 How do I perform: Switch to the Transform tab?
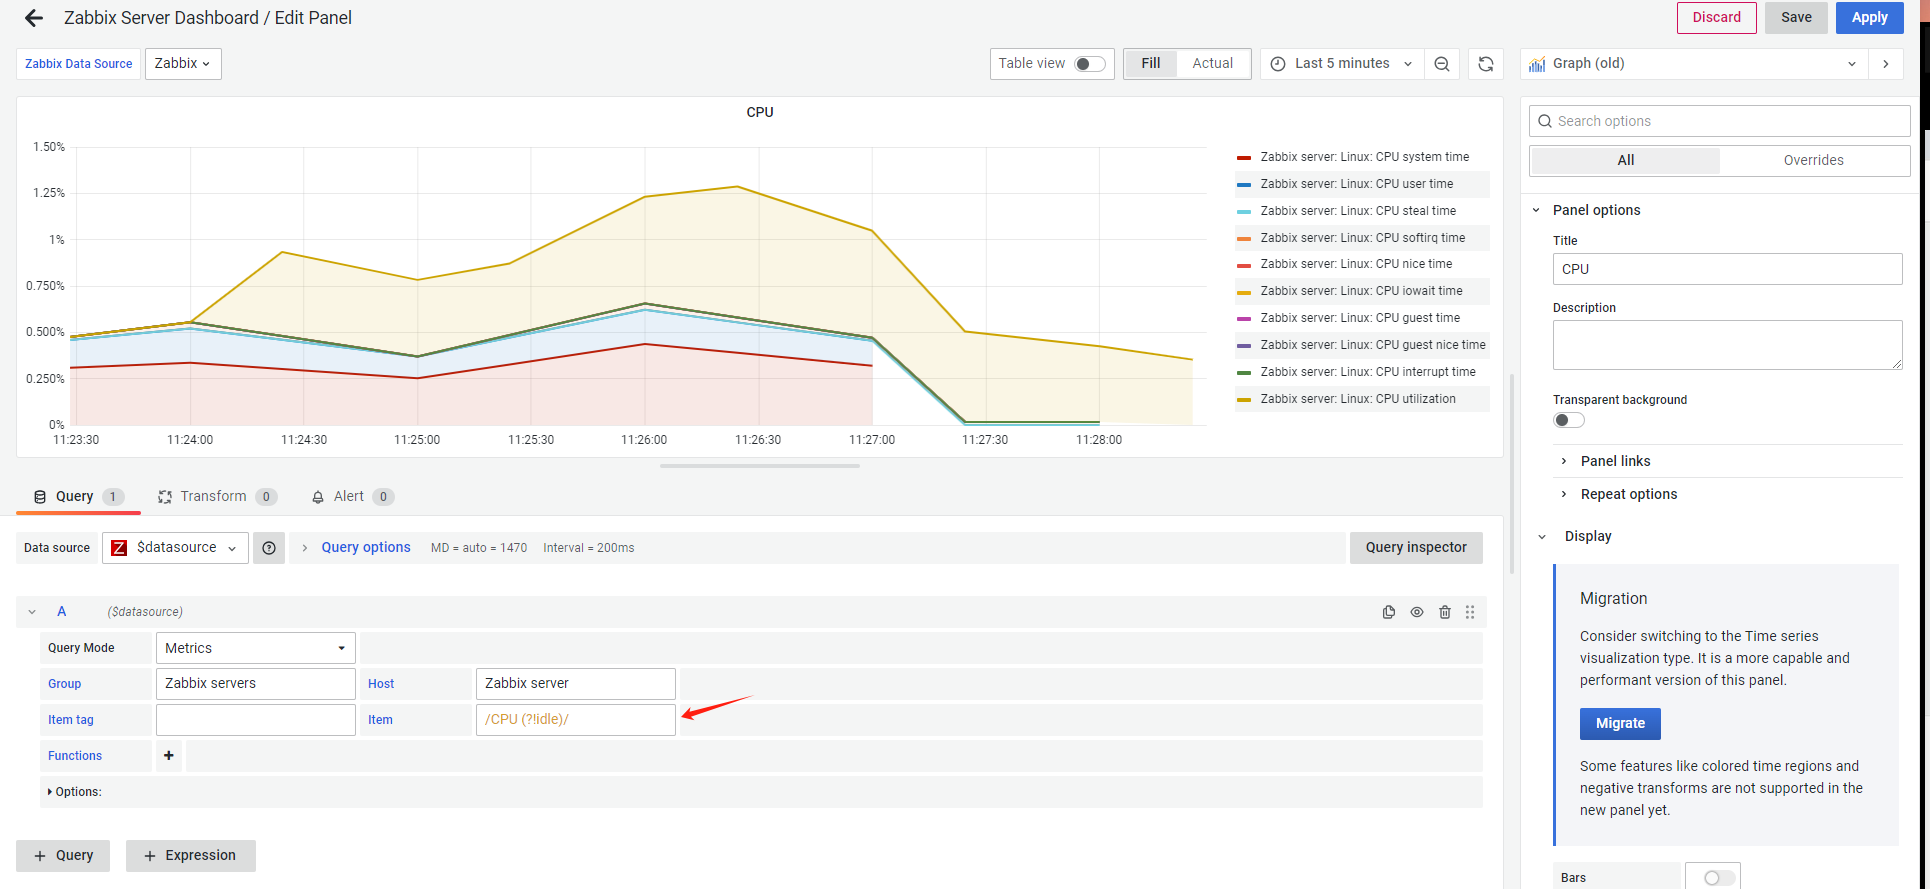pos(217,497)
